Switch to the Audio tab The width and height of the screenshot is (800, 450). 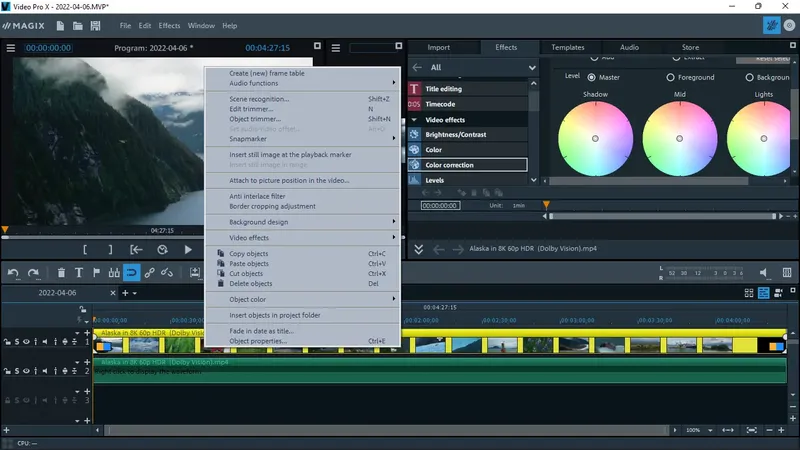click(x=629, y=47)
